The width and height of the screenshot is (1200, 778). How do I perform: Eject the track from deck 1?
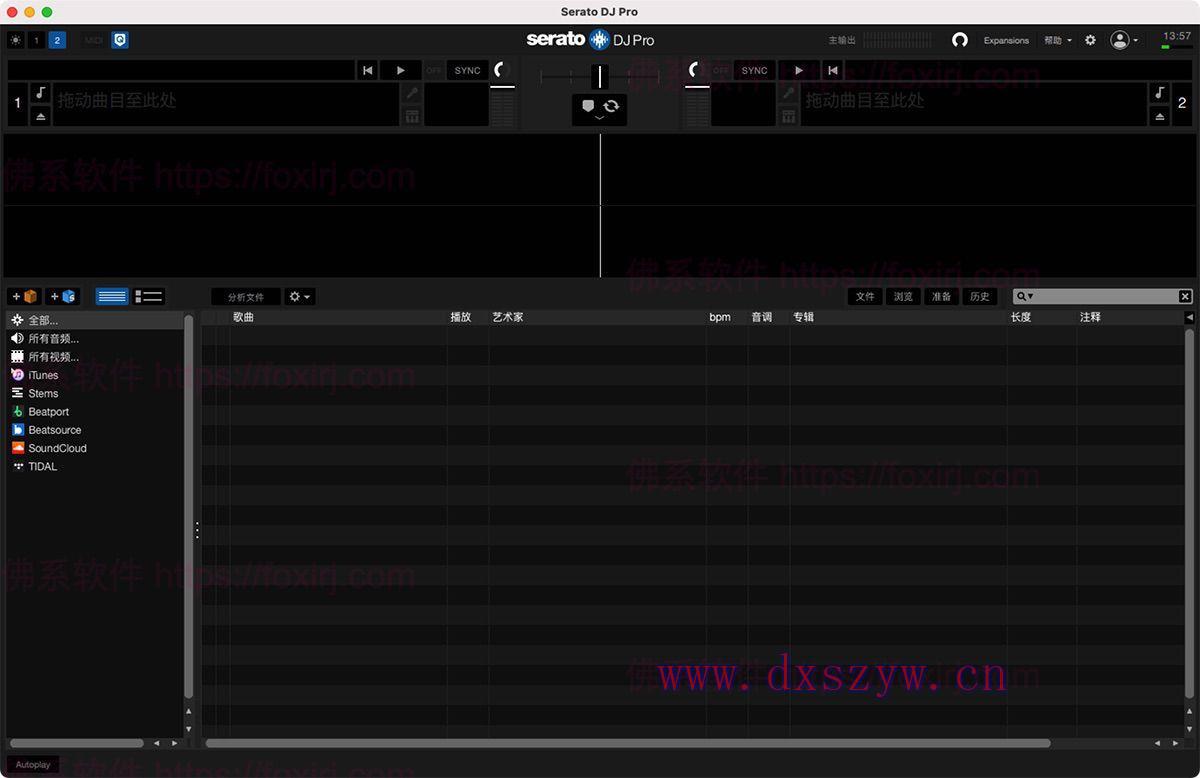[41, 116]
